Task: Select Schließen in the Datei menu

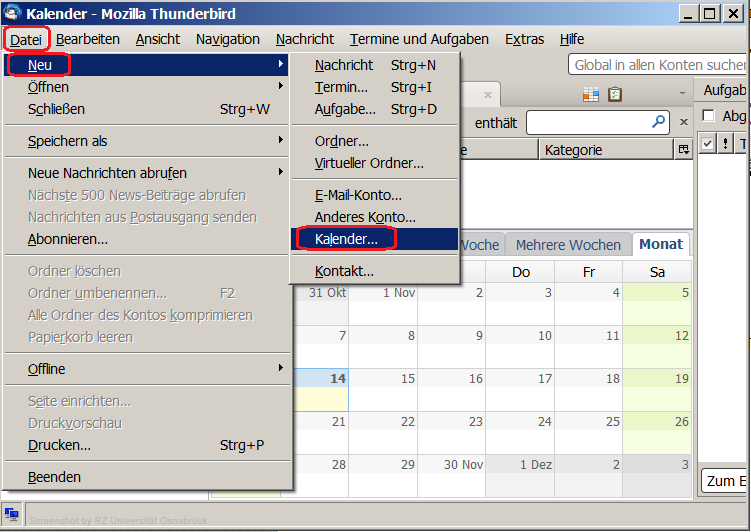Action: [x=147, y=109]
